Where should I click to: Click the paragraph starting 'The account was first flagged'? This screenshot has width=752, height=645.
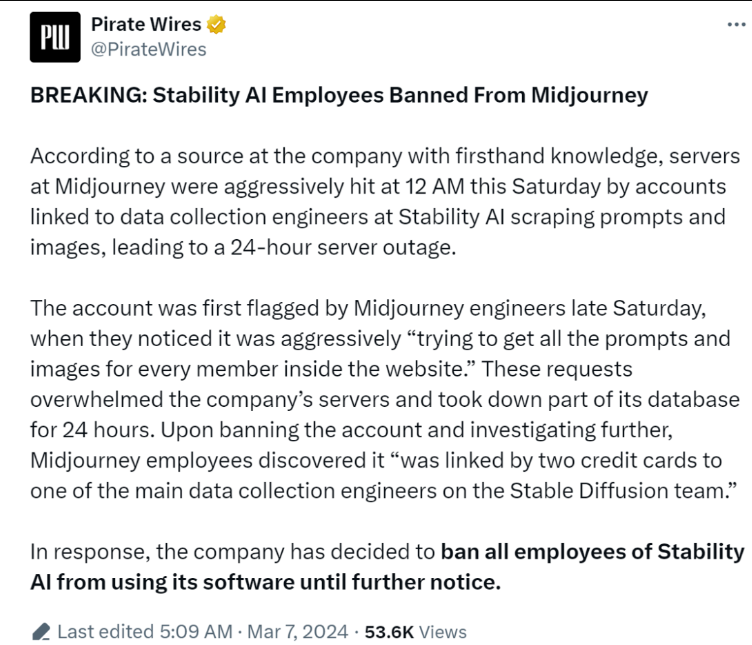click(385, 400)
